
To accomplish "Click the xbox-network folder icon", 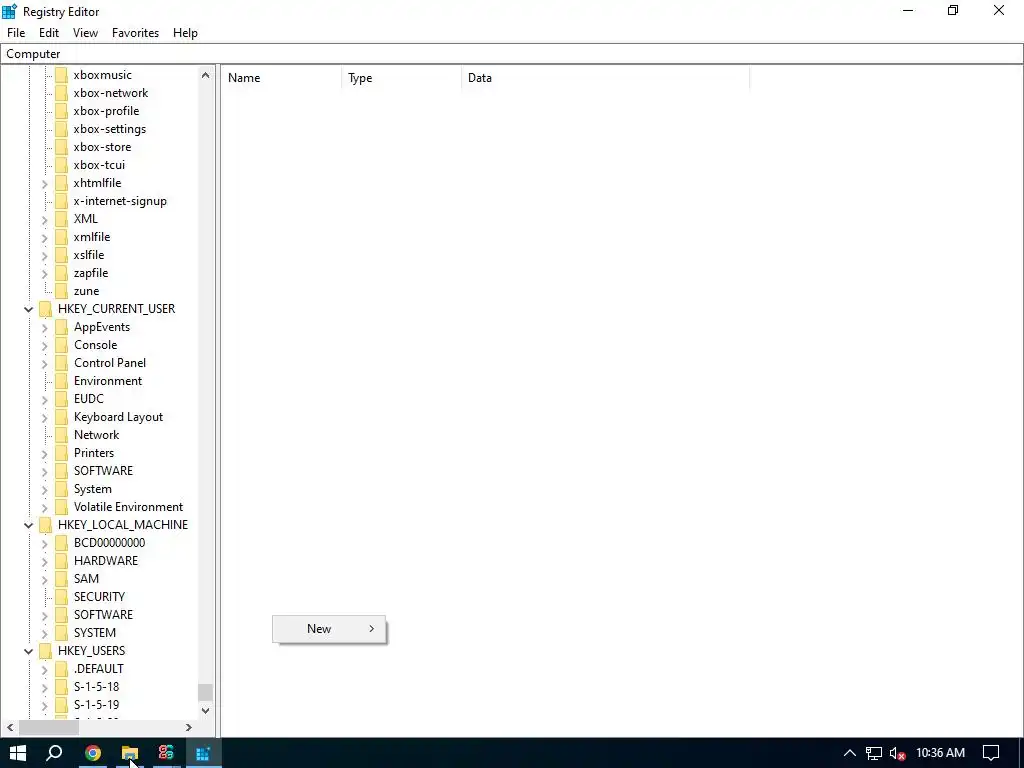I will [x=61, y=93].
